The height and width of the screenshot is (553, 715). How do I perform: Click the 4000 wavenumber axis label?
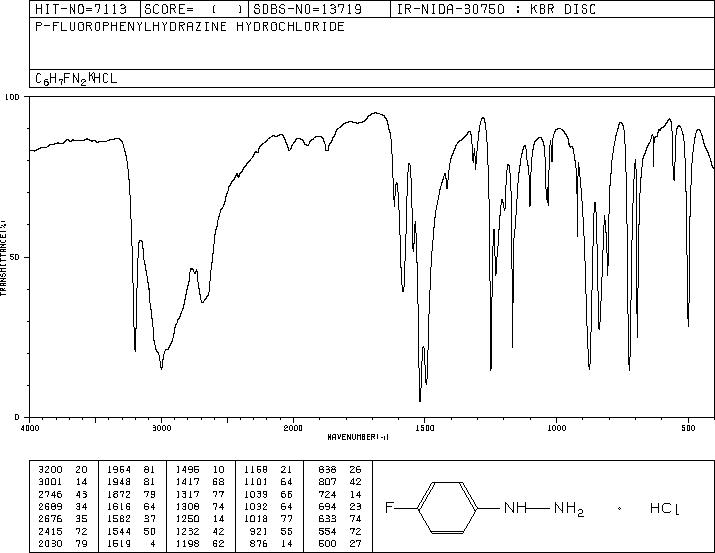click(30, 428)
